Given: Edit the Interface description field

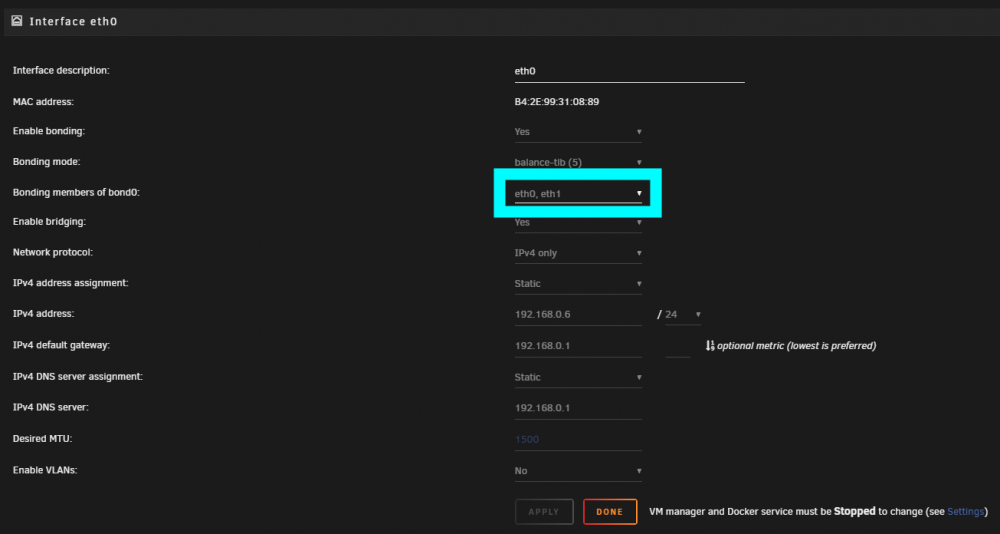Looking at the screenshot, I should click(629, 71).
